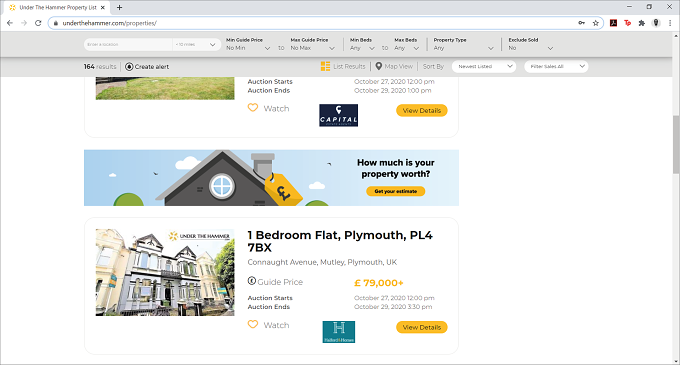Click the site padlock icon

coord(56,23)
